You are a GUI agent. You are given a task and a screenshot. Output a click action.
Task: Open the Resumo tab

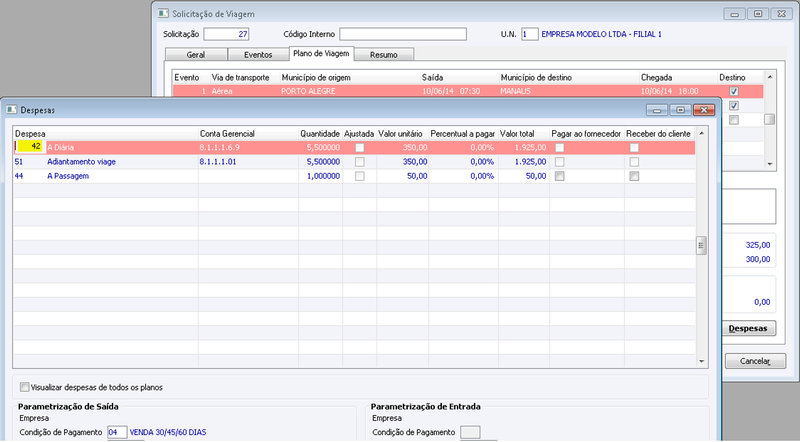click(x=384, y=55)
